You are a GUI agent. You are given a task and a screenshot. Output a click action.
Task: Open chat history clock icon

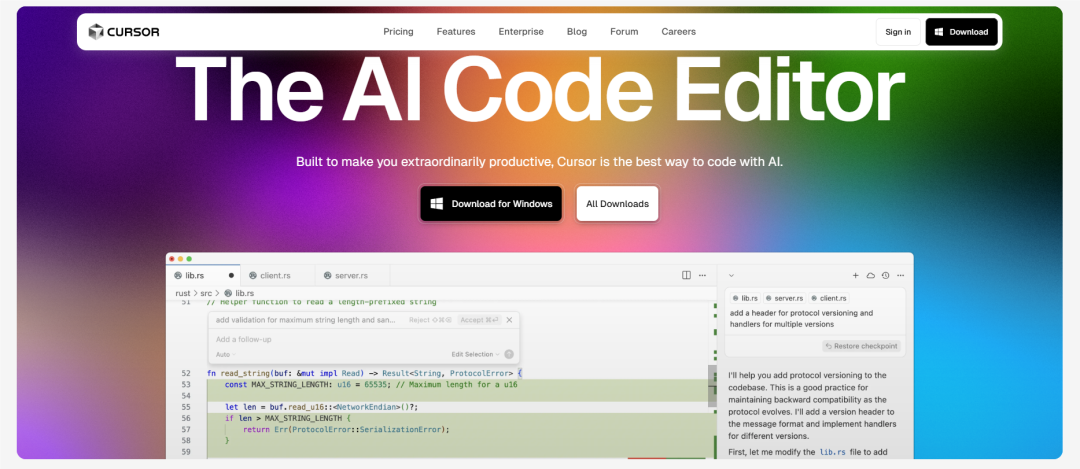885,275
